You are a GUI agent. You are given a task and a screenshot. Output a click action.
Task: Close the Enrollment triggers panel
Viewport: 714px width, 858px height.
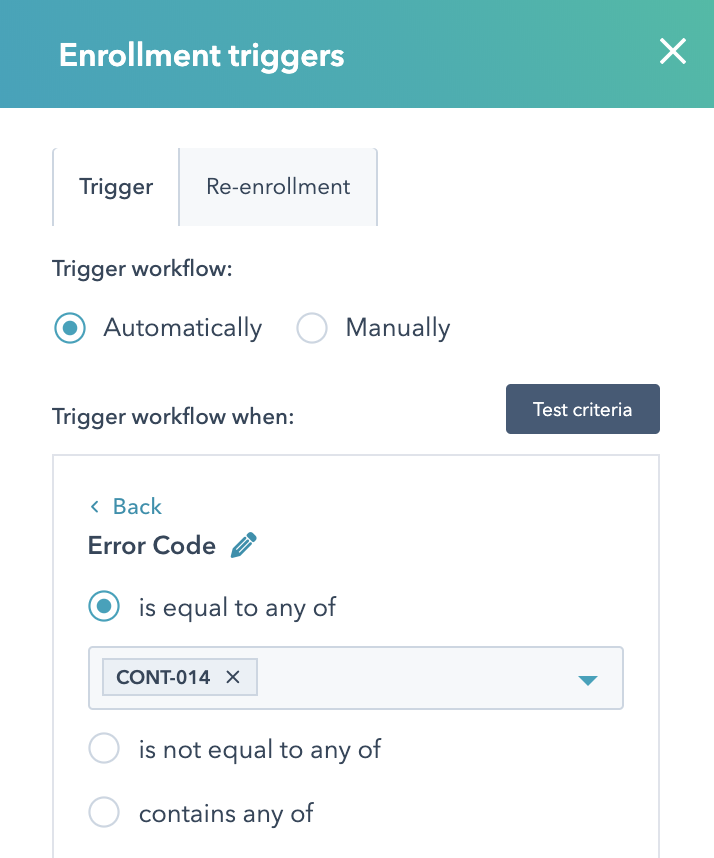(x=672, y=51)
